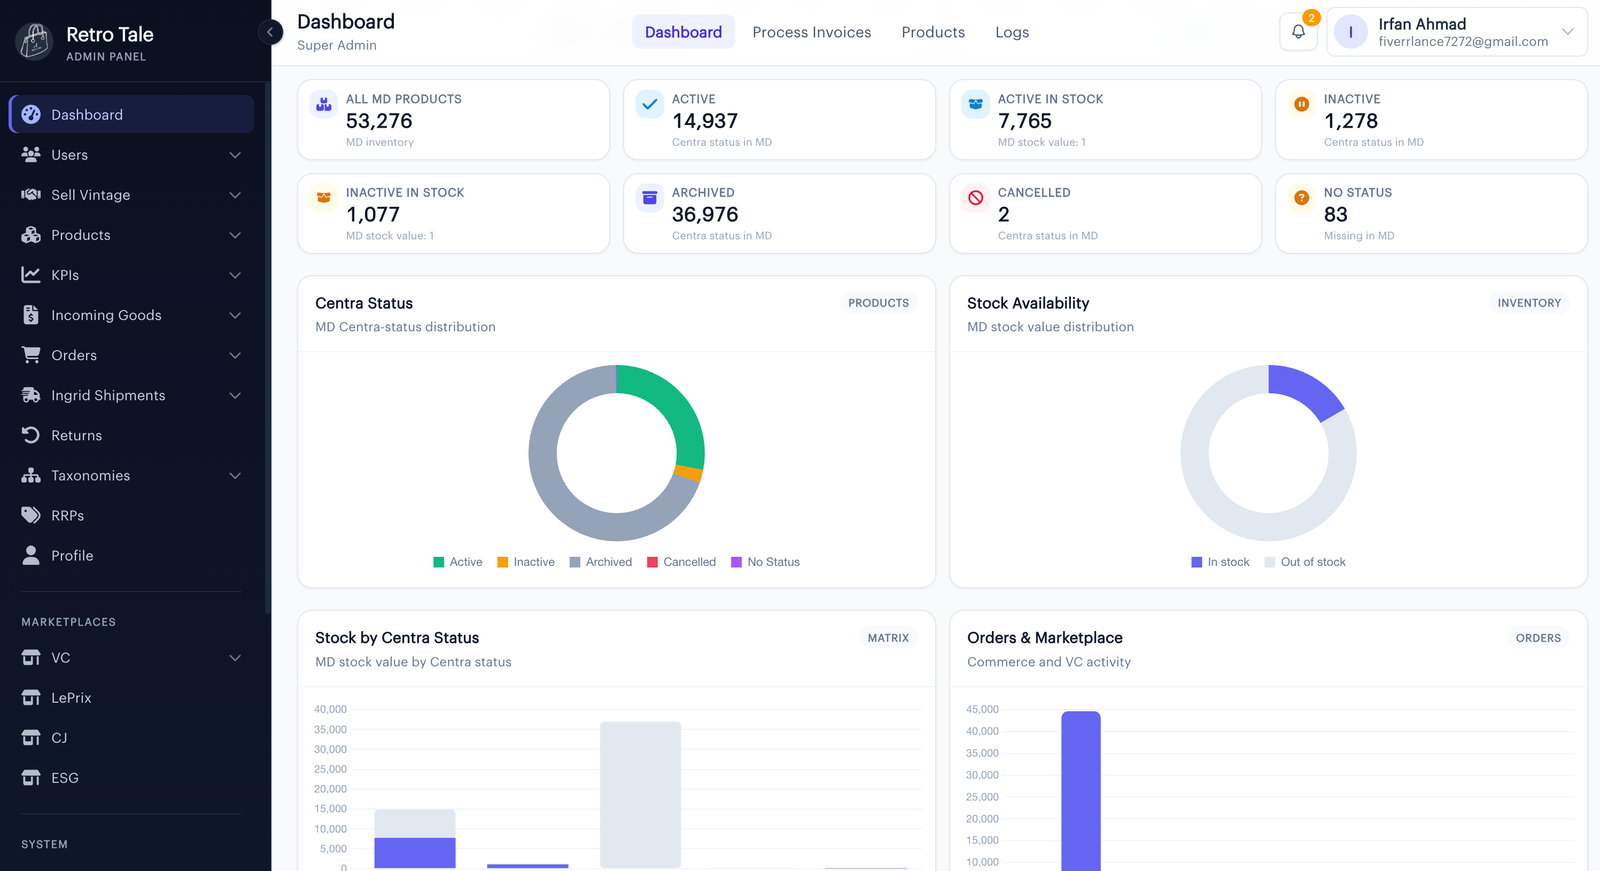The image size is (1600, 871).
Task: Click the Archived archive box icon
Action: [x=650, y=198]
